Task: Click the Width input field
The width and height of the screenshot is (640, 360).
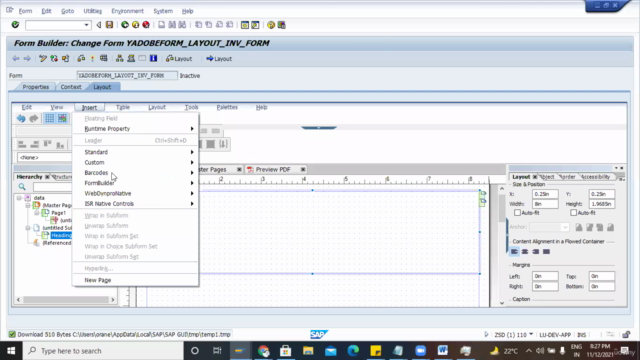Action: [x=545, y=204]
